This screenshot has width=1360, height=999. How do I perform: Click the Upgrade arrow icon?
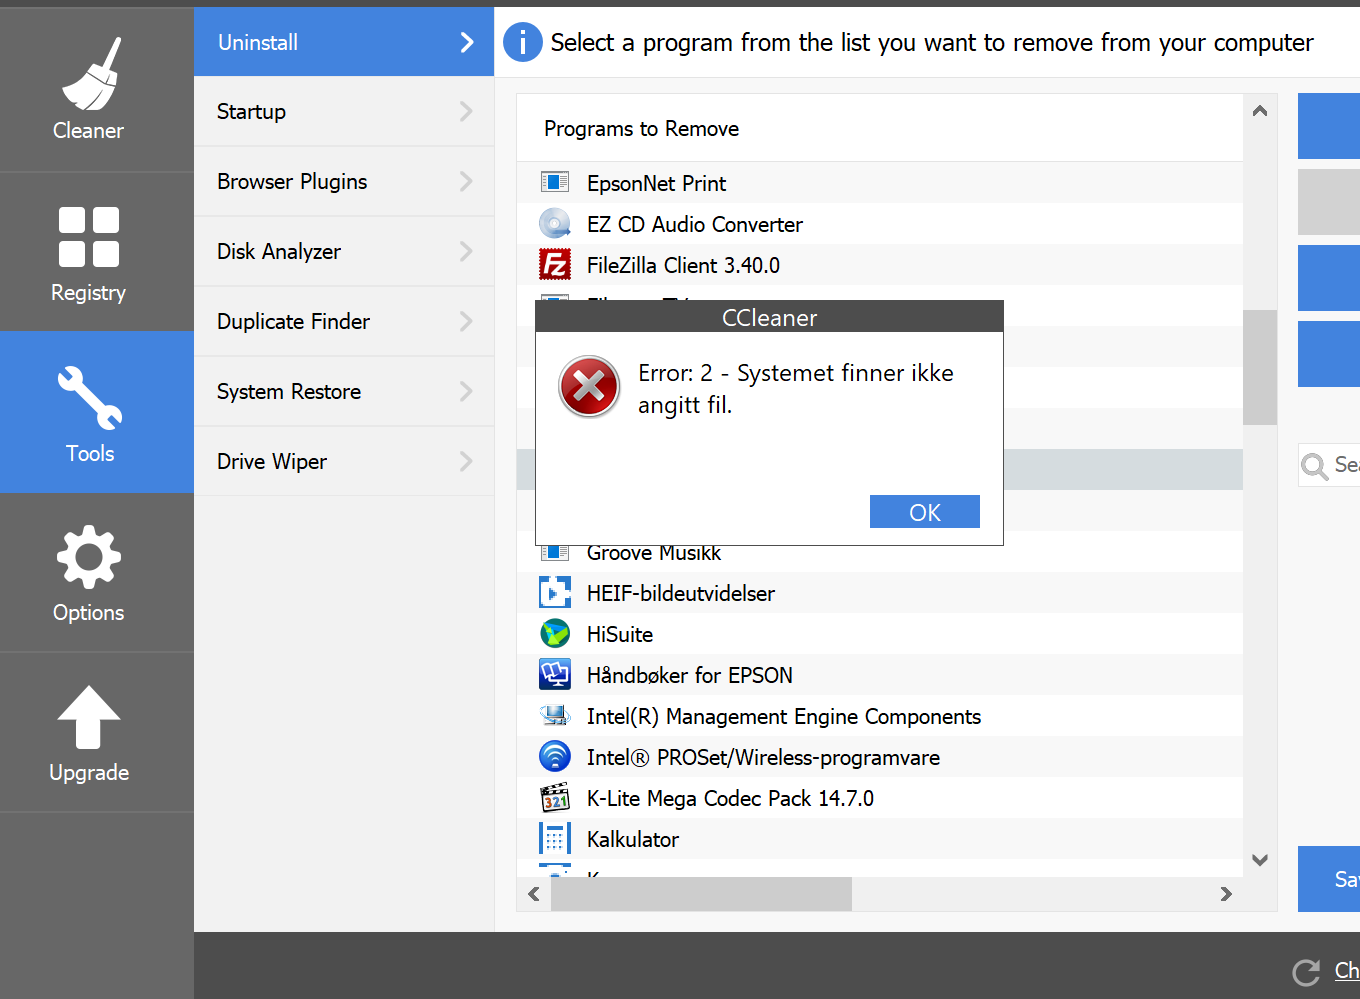pyautogui.click(x=89, y=717)
